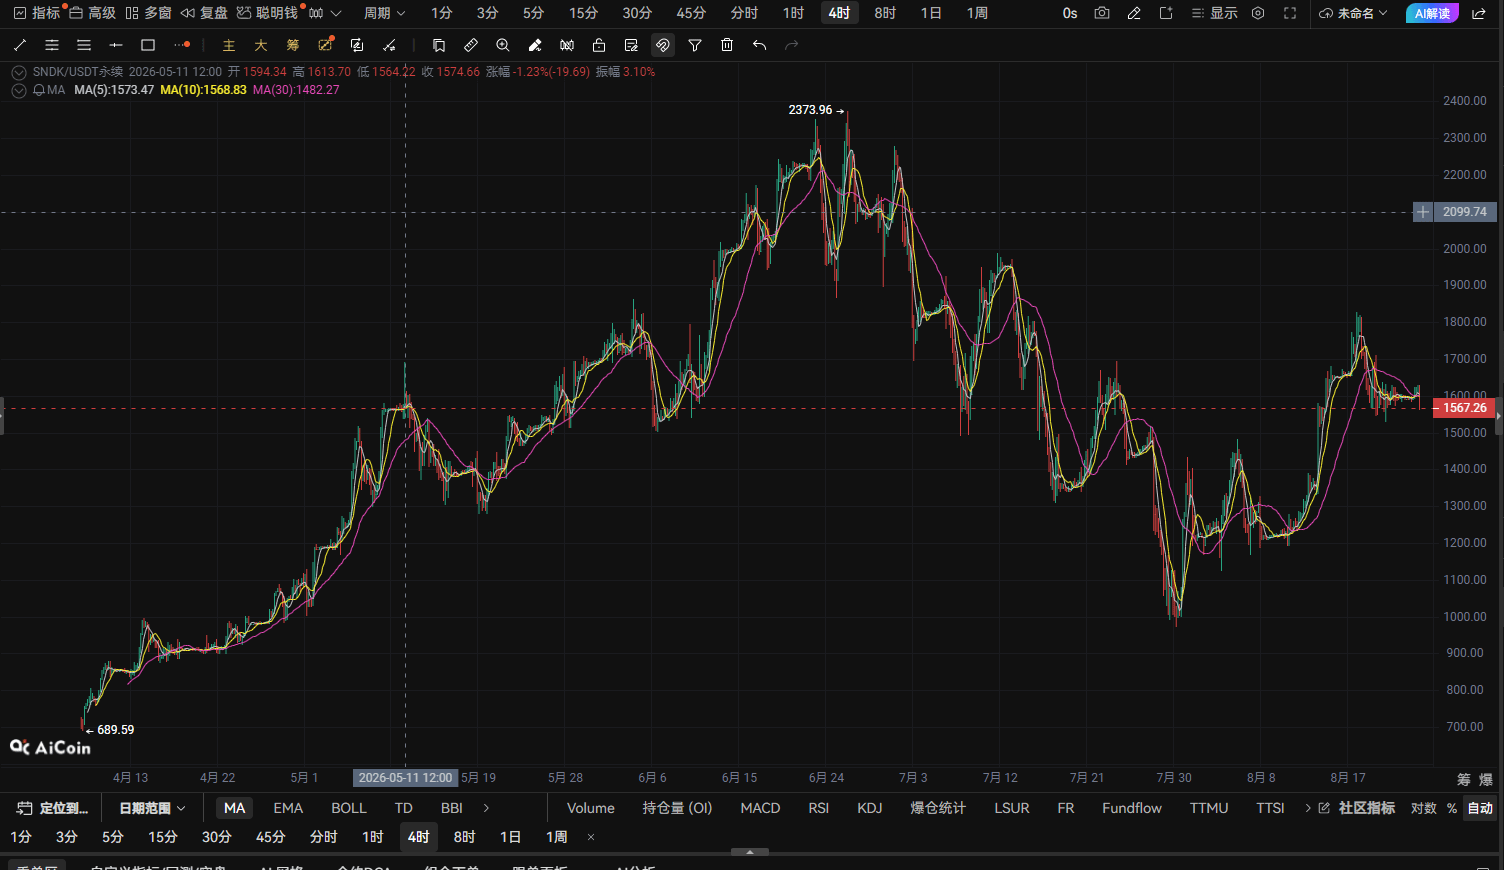Click the AI解读 button
The width and height of the screenshot is (1504, 870).
click(x=1432, y=13)
